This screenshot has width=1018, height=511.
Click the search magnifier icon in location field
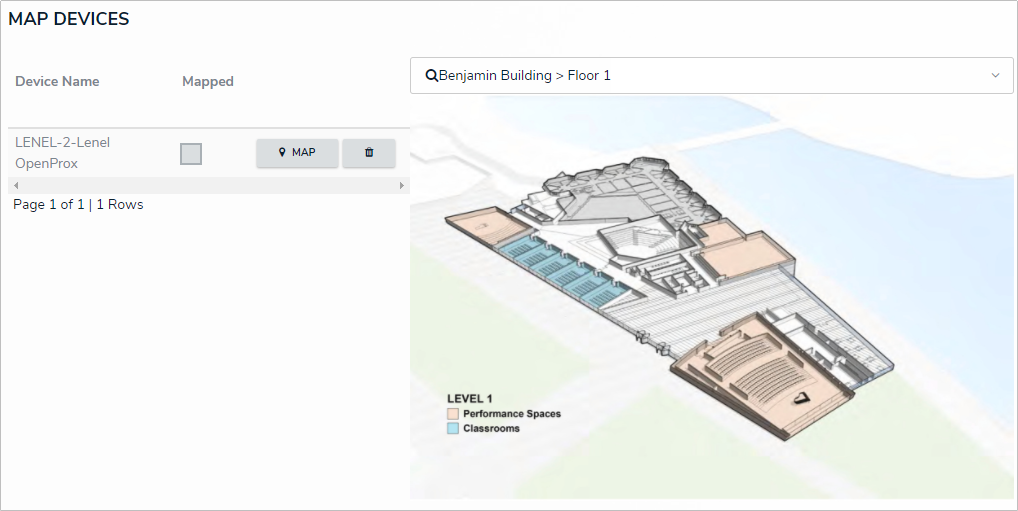[431, 75]
